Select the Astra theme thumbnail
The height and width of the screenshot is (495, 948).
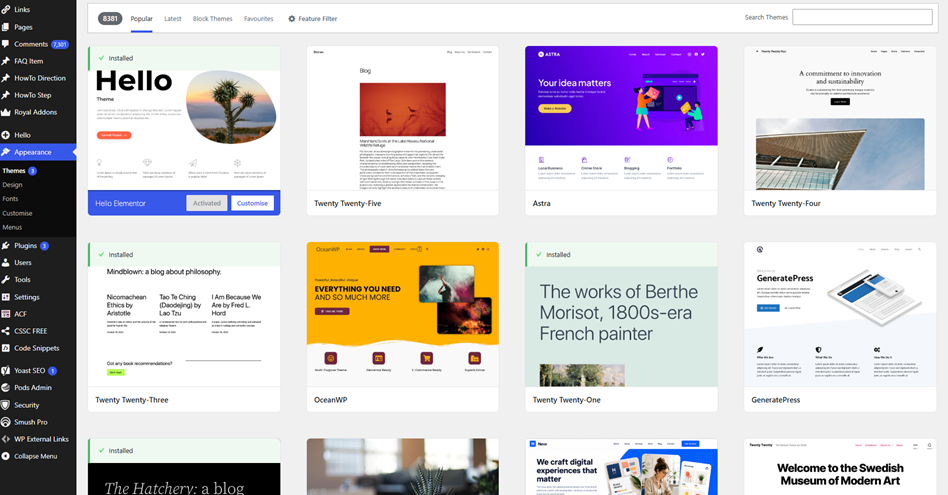(x=621, y=118)
